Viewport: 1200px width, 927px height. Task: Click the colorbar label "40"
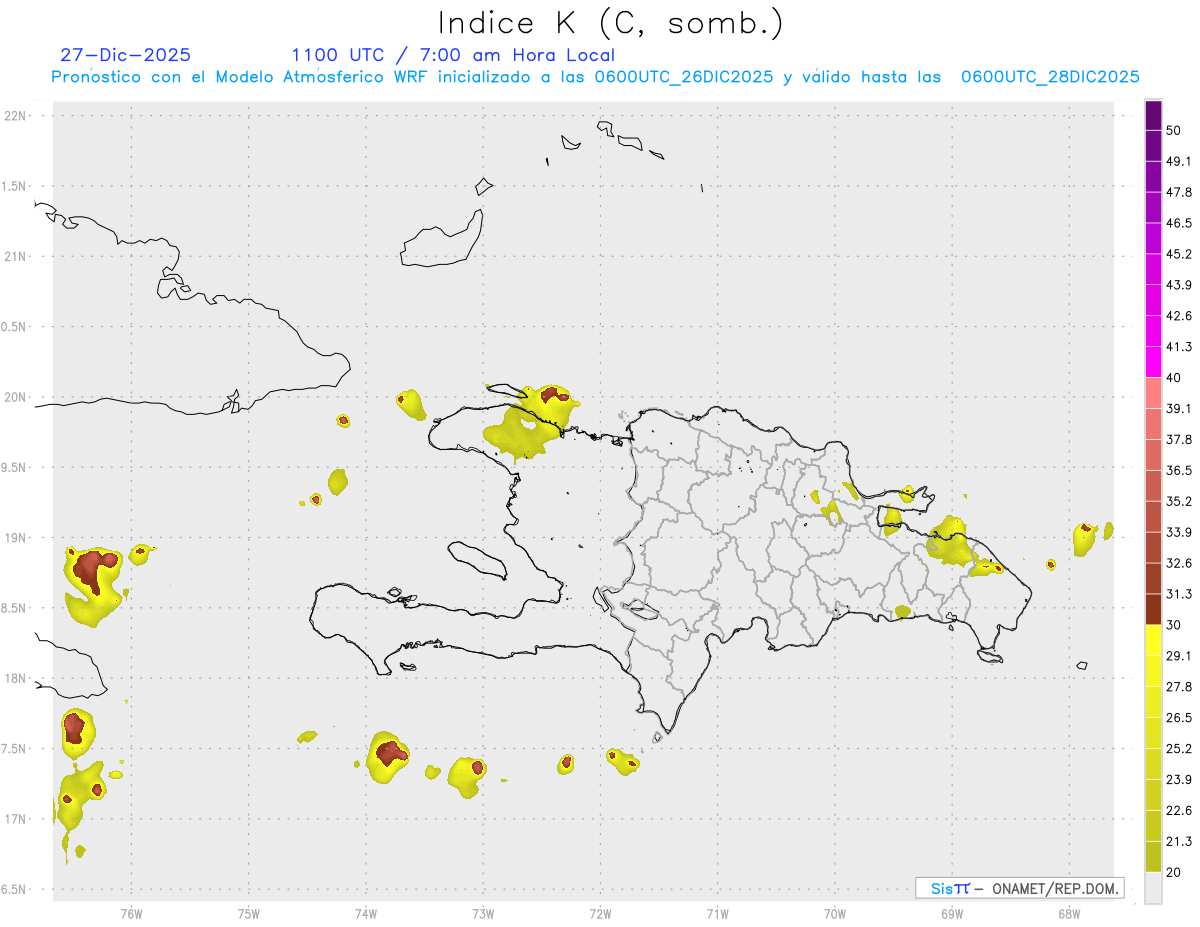tap(1175, 378)
